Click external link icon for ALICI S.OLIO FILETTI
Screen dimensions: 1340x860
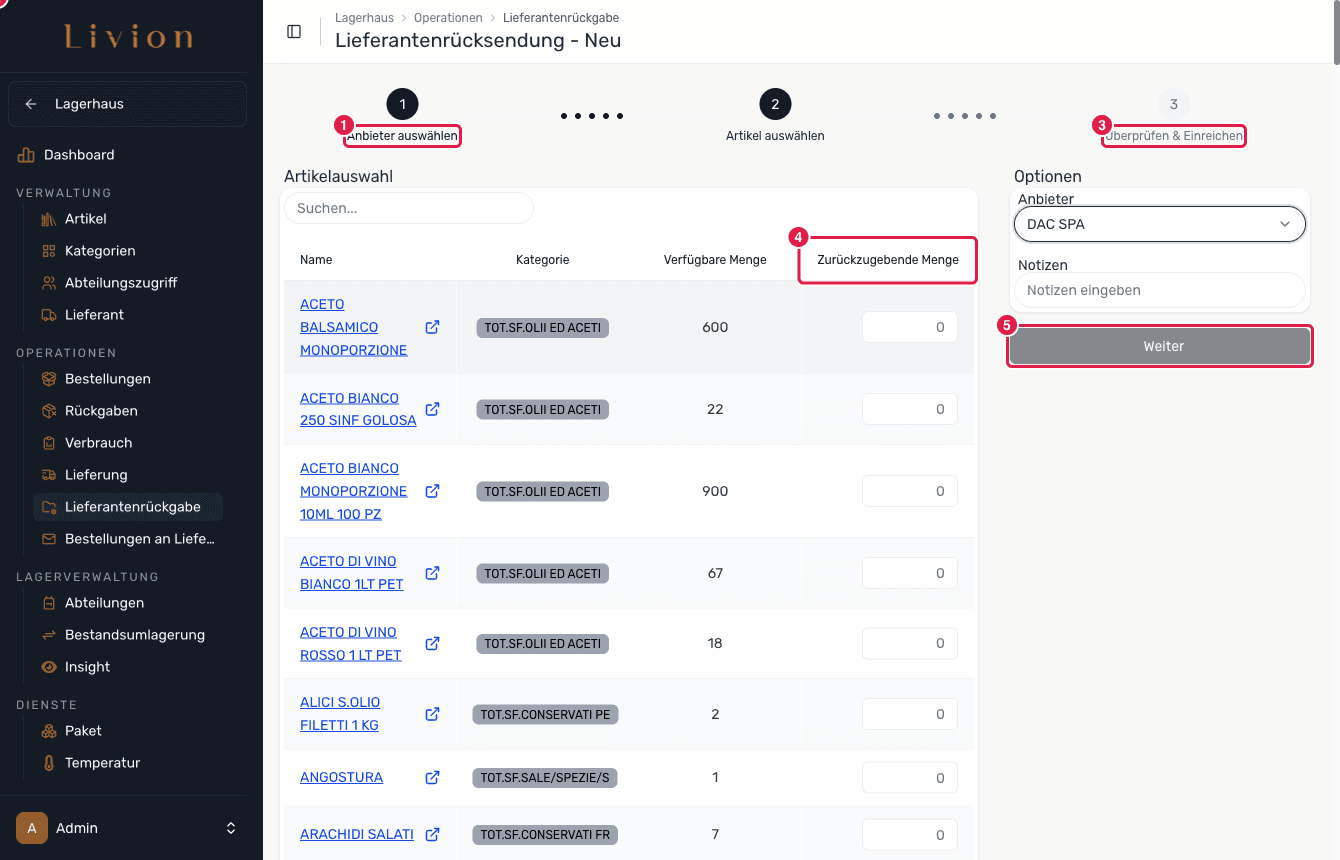[433, 714]
